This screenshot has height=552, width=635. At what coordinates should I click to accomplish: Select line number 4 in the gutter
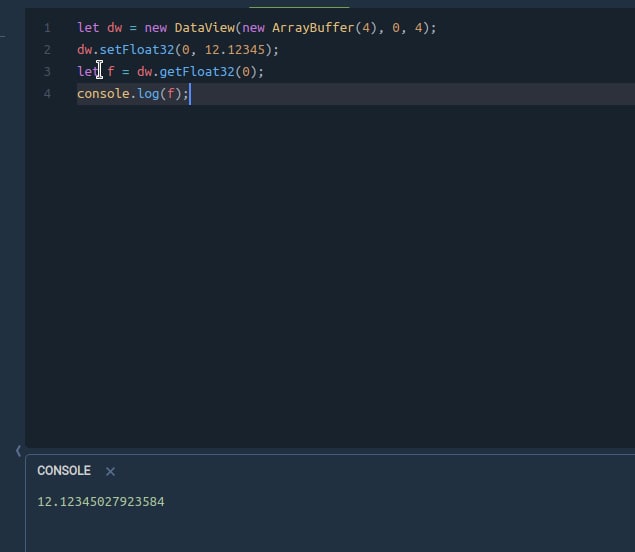[x=47, y=94]
